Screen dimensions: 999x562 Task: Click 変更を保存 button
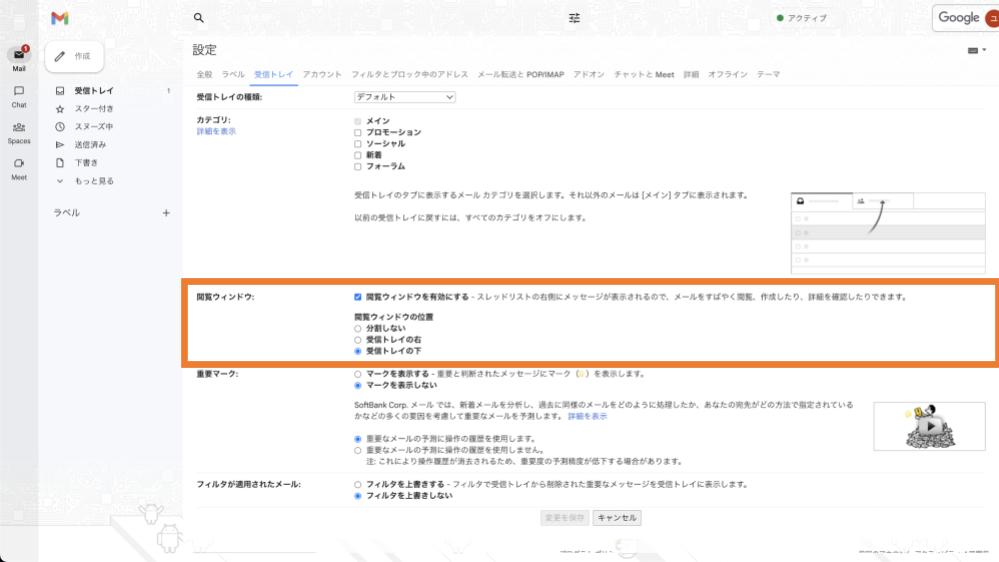pos(564,518)
